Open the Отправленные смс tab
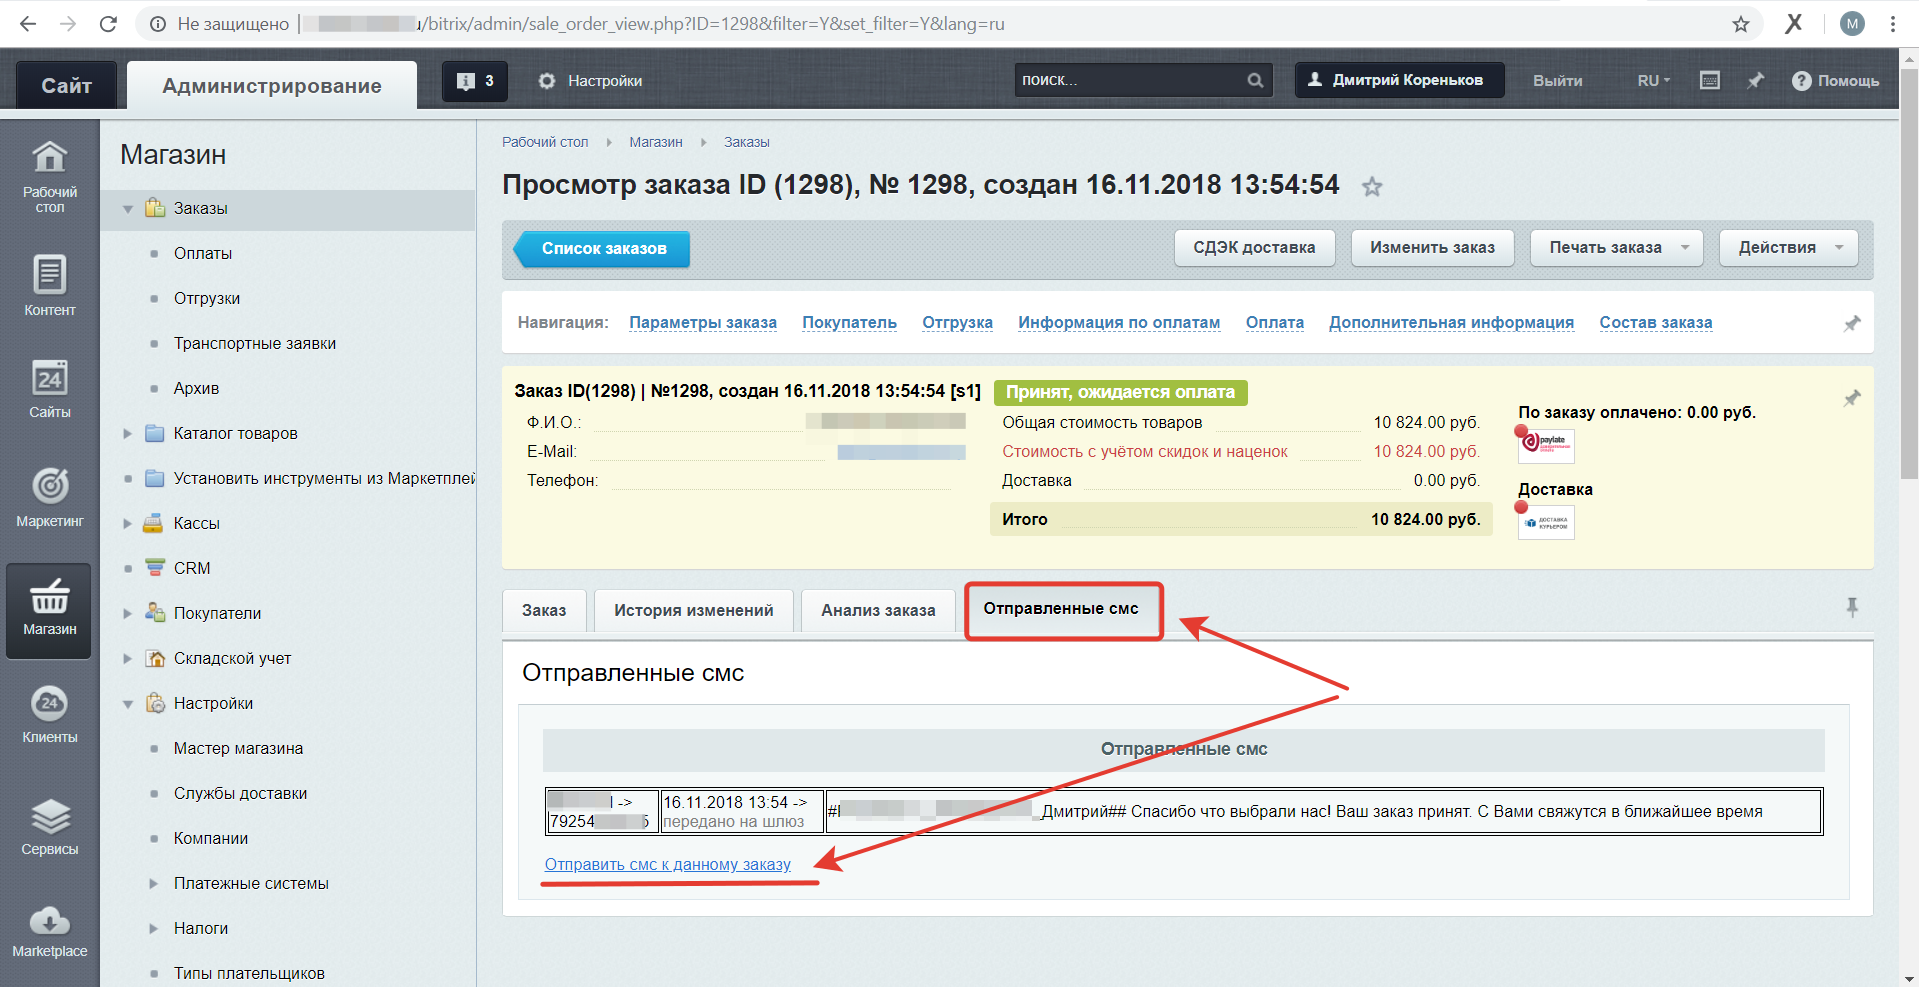The width and height of the screenshot is (1919, 987). [1061, 609]
